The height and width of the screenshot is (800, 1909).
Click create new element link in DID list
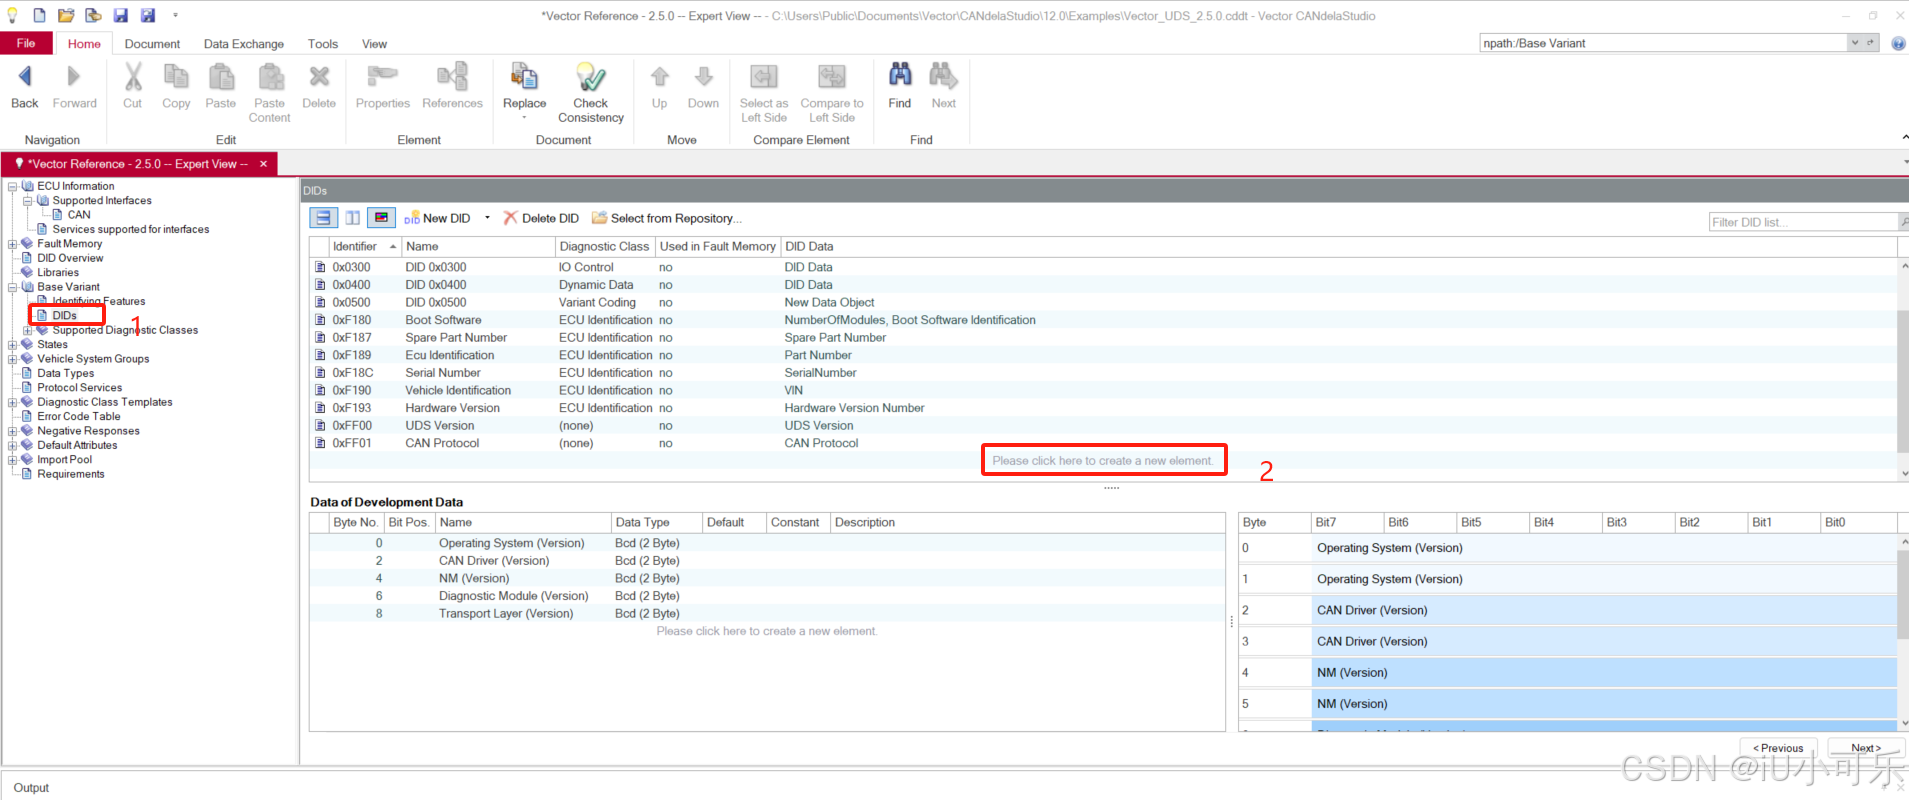(1103, 461)
